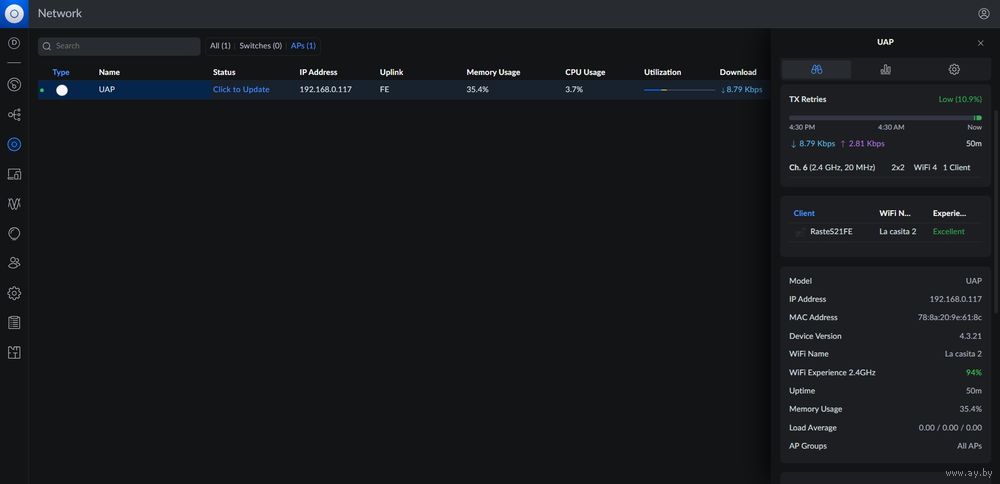This screenshot has height=484, width=1000.
Task: Open the Topology view from the sidebar
Action: point(14,115)
